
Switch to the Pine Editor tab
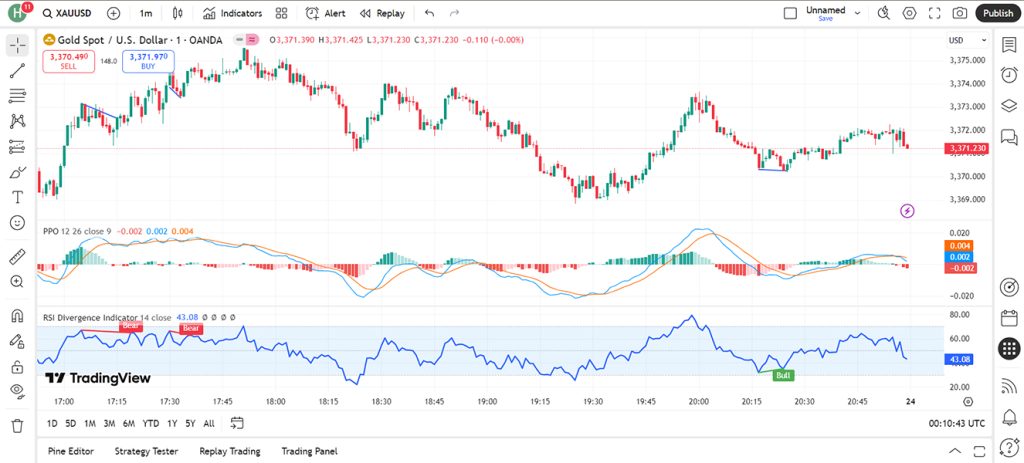71,451
